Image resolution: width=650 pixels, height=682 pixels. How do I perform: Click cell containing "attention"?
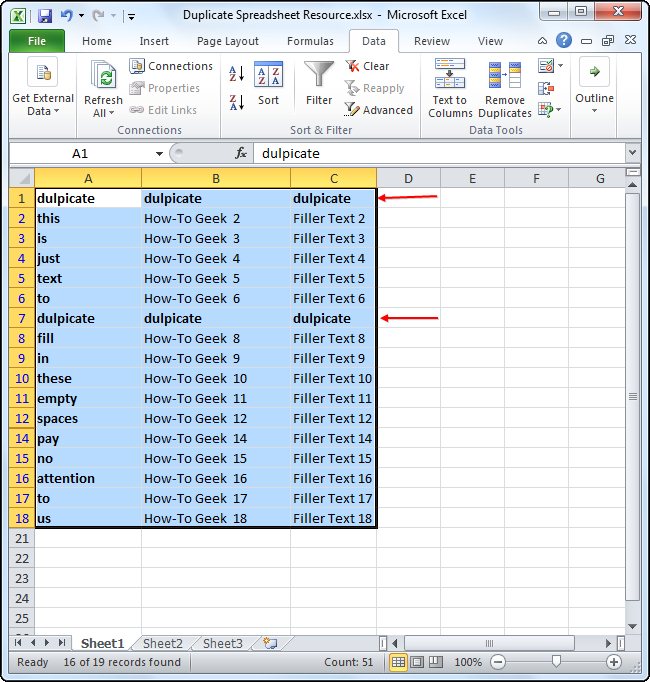88,478
